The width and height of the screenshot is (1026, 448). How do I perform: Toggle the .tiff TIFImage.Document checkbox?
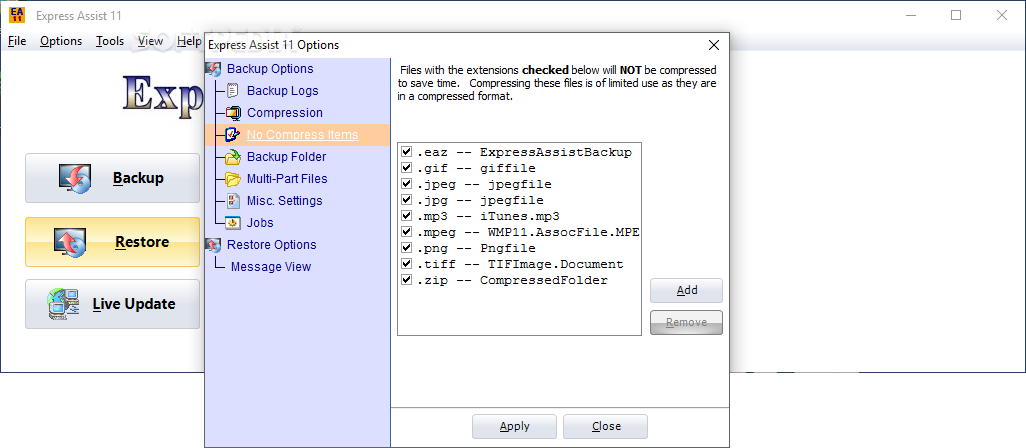tap(406, 264)
